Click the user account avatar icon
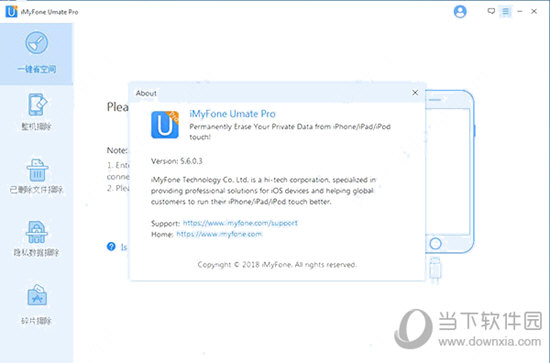 460,12
